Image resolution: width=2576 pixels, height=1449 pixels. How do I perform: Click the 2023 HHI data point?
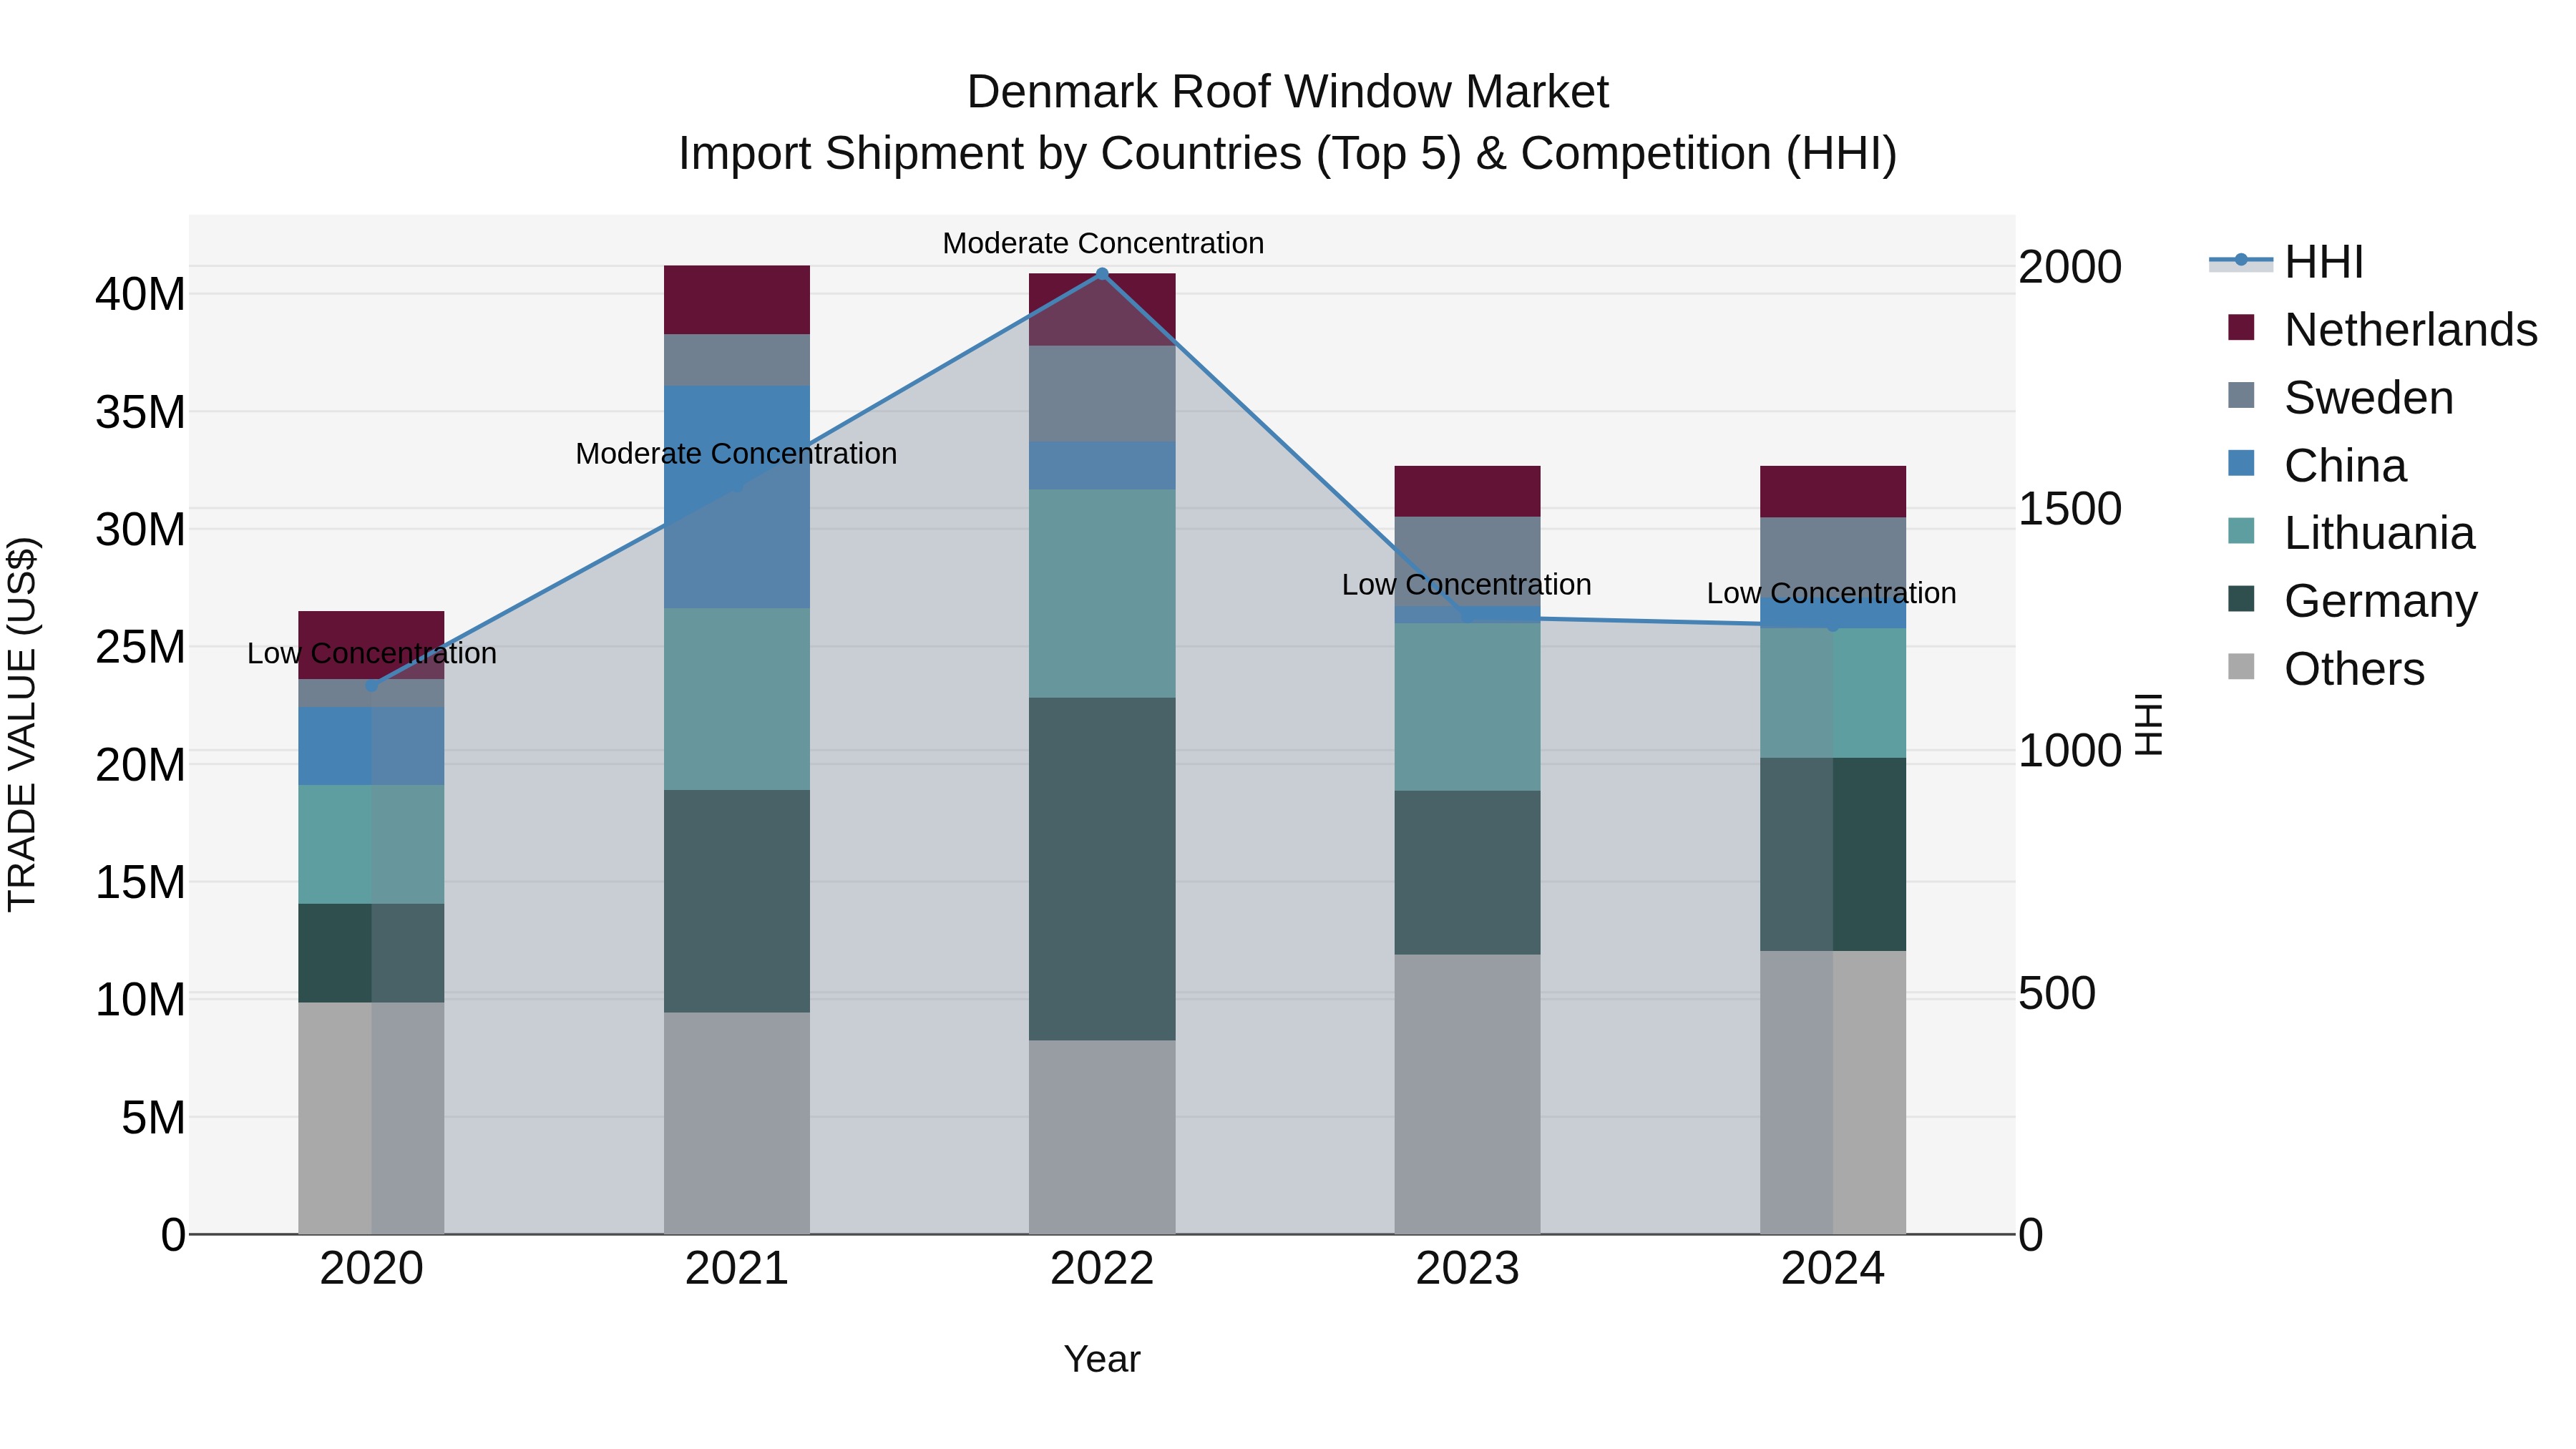[x=1467, y=617]
